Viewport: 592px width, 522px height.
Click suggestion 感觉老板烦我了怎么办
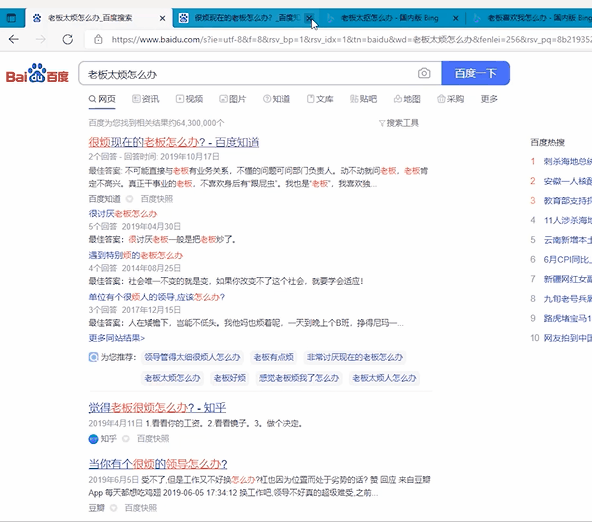pos(299,378)
